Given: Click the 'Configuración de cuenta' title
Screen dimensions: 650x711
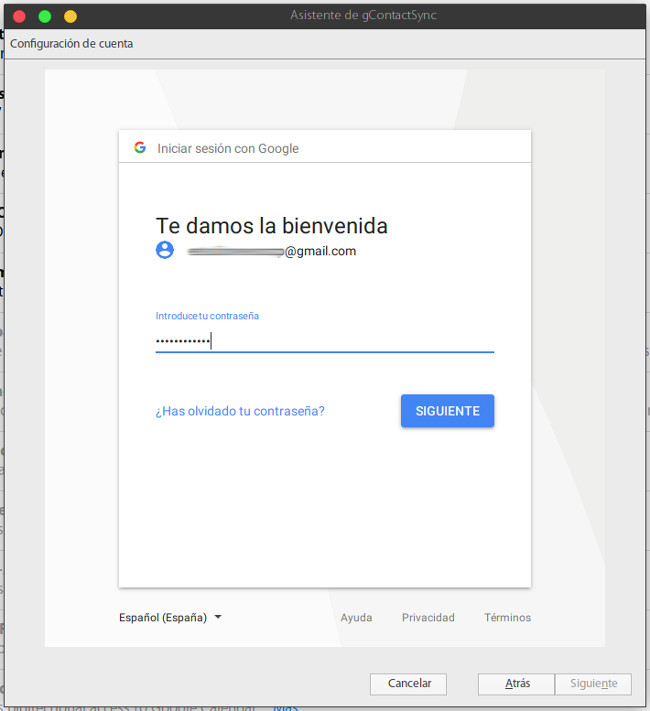Looking at the screenshot, I should pos(71,44).
